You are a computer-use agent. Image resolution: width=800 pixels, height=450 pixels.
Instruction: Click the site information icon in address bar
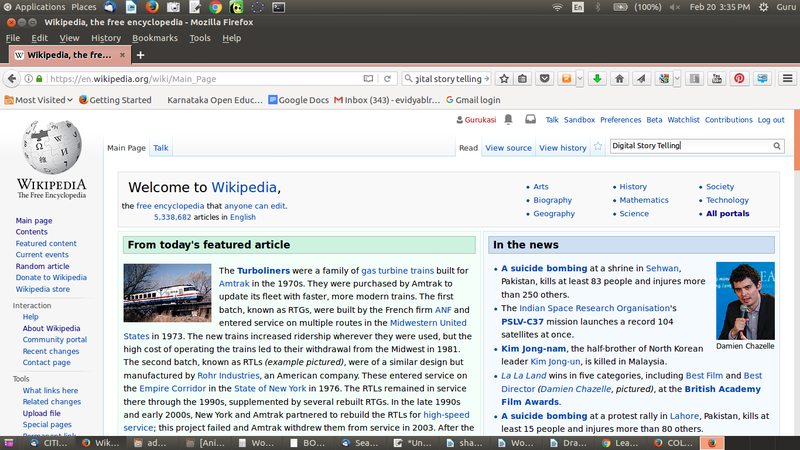point(29,79)
